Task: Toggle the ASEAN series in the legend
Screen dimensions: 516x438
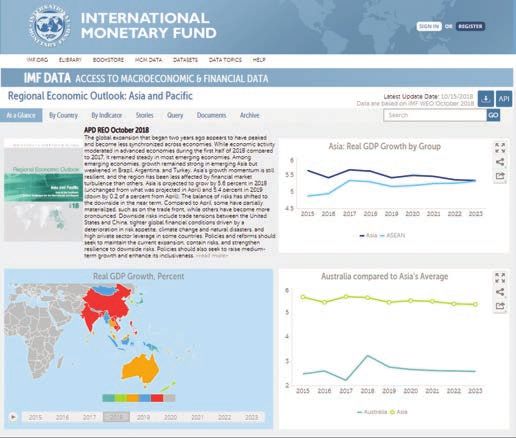Action: click(392, 235)
